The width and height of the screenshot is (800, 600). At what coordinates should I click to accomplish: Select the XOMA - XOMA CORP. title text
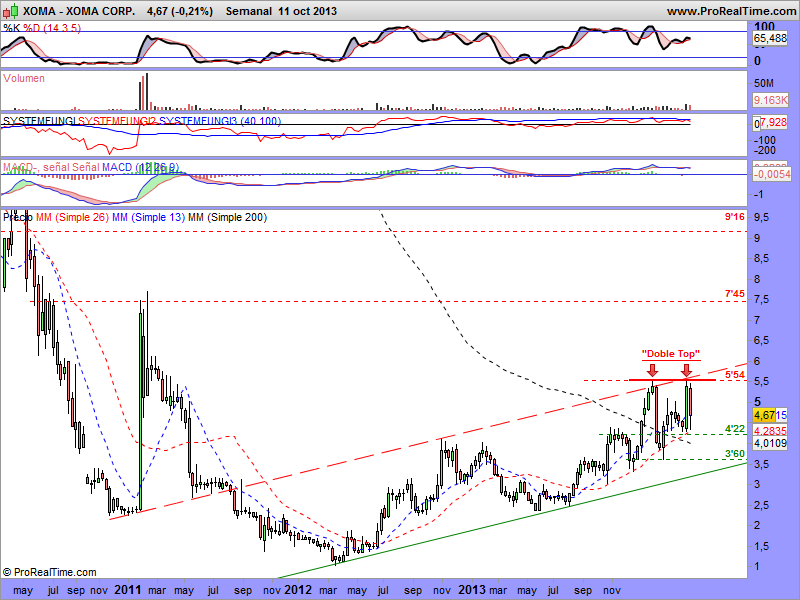pos(79,11)
